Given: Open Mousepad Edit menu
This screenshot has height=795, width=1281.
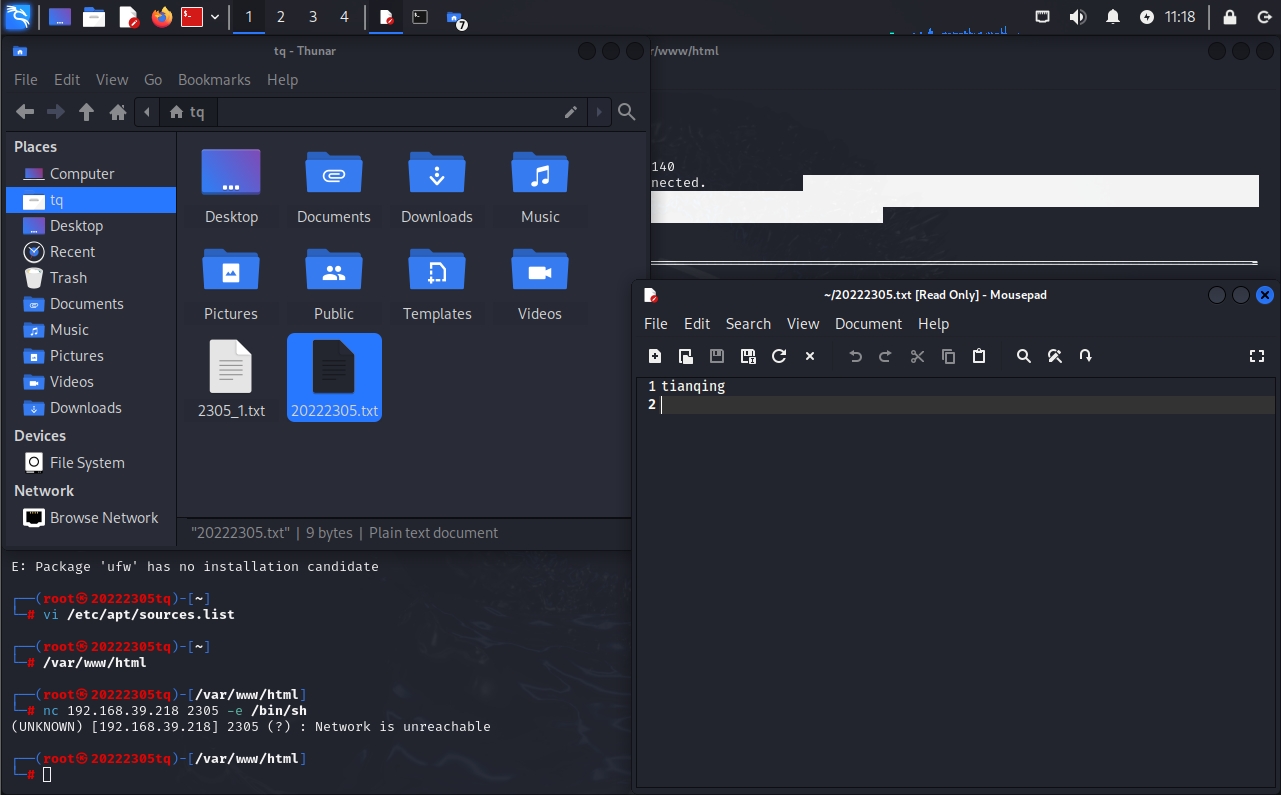Looking at the screenshot, I should pos(697,324).
